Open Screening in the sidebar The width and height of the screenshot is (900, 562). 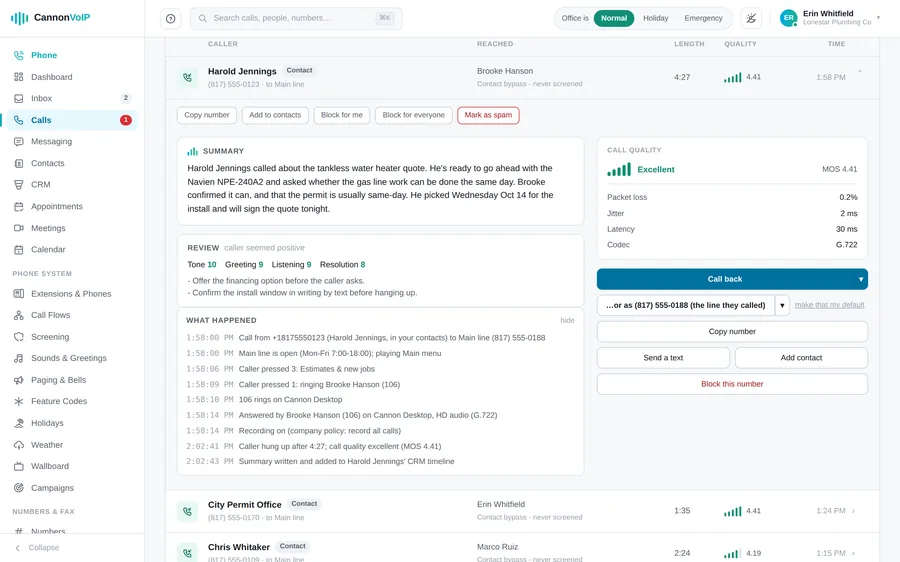[x=72, y=337]
